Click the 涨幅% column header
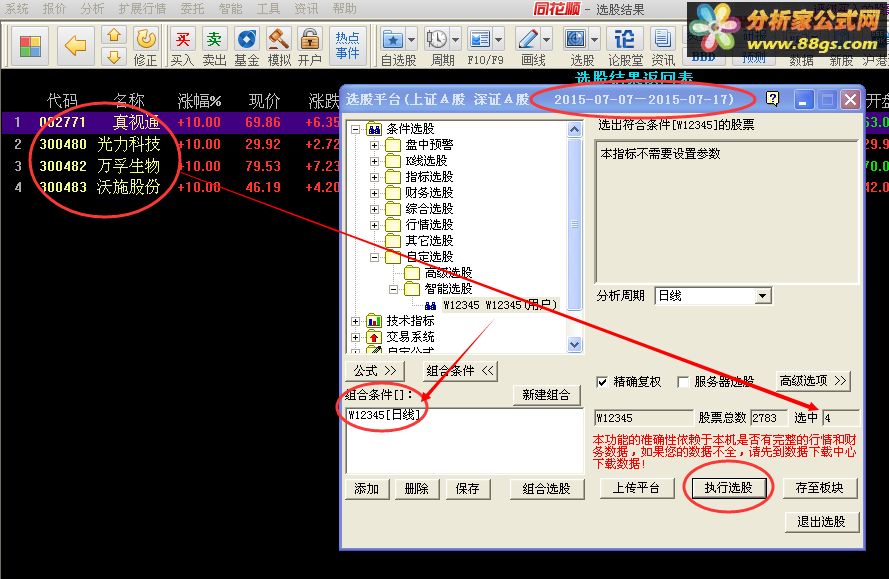Screen dimensions: 889x579 point(199,101)
